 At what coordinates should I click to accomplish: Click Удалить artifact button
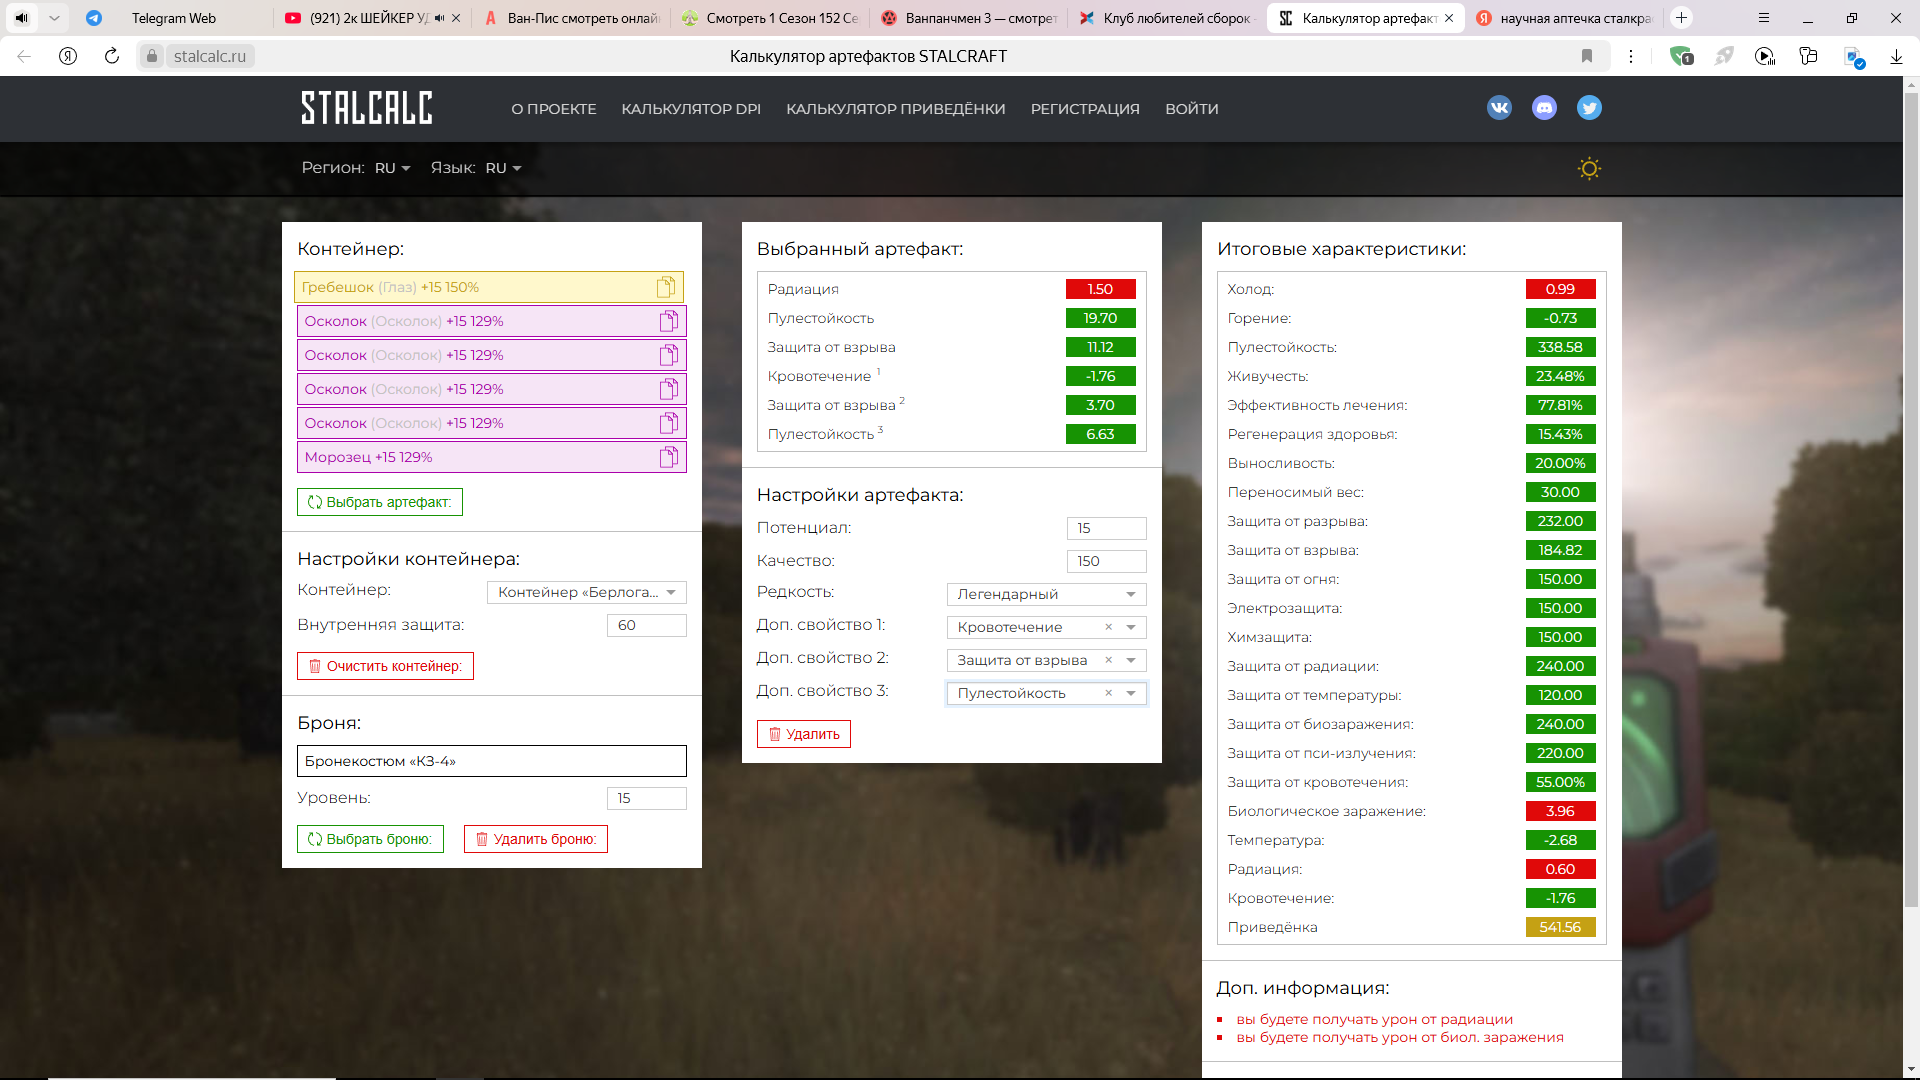tap(804, 734)
